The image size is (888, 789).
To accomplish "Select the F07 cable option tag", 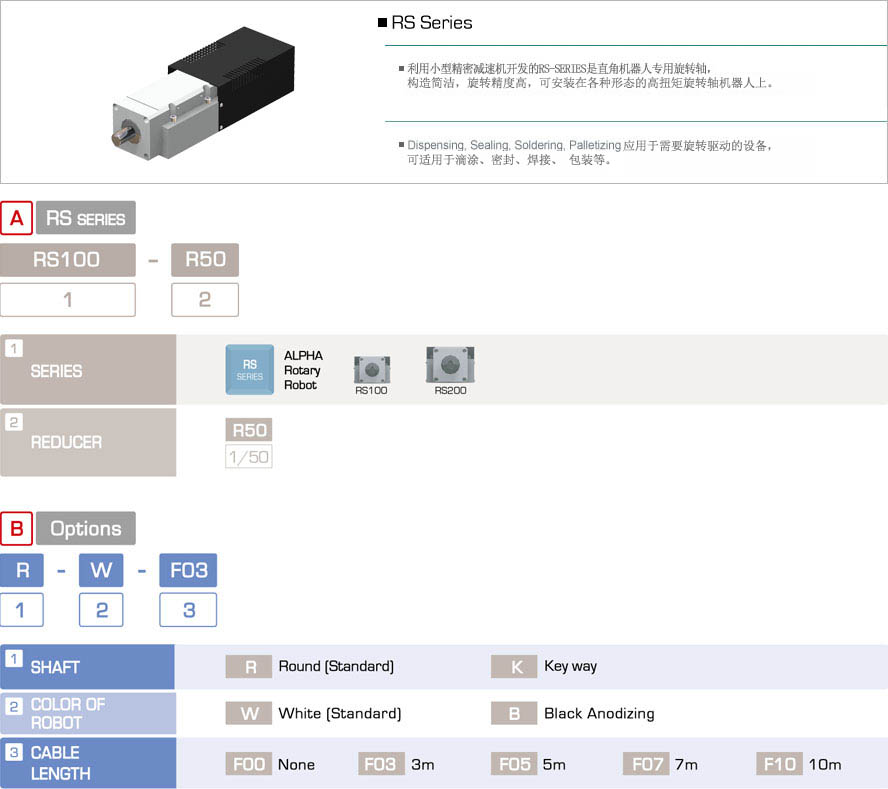I will 647,764.
